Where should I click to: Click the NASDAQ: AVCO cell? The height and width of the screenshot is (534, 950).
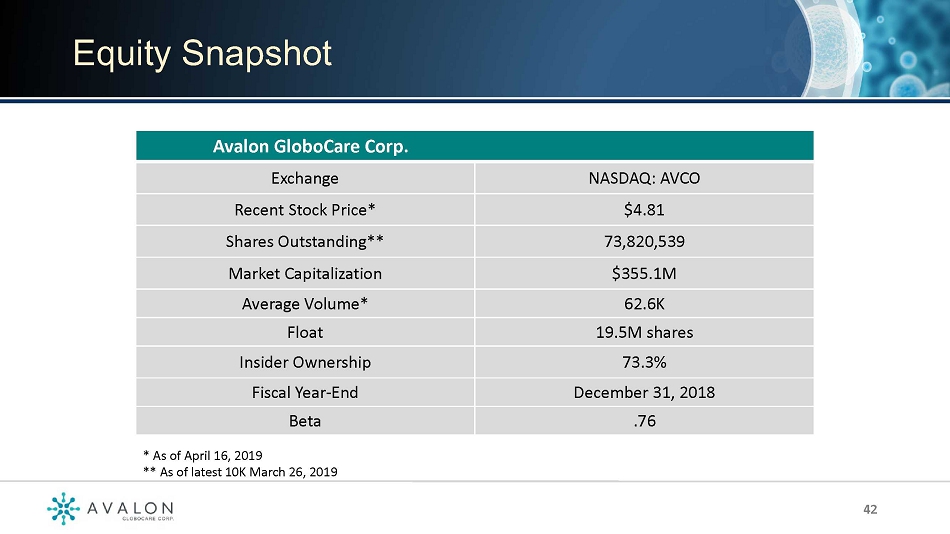click(x=643, y=179)
